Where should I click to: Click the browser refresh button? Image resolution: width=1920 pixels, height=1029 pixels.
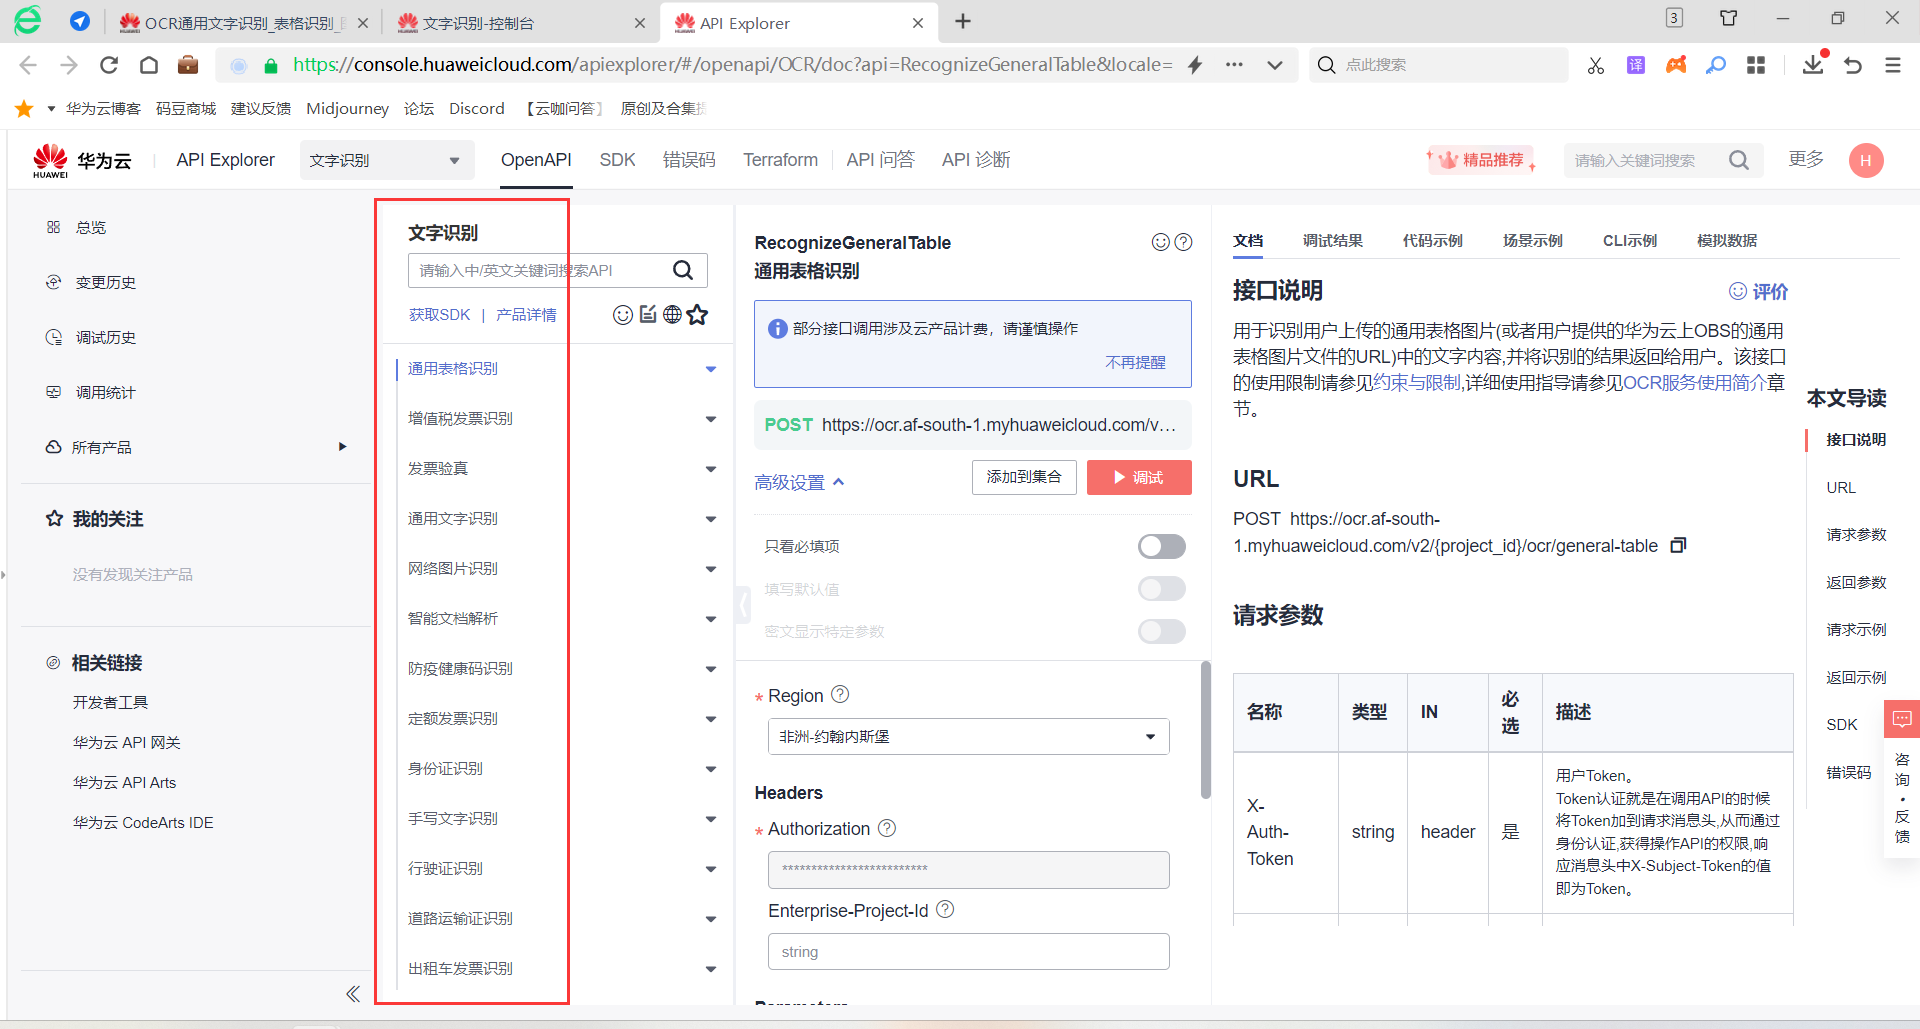click(x=109, y=65)
